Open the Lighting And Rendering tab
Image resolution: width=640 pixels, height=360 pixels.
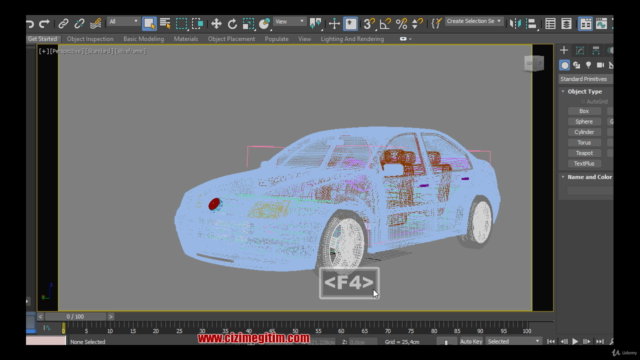click(x=352, y=39)
